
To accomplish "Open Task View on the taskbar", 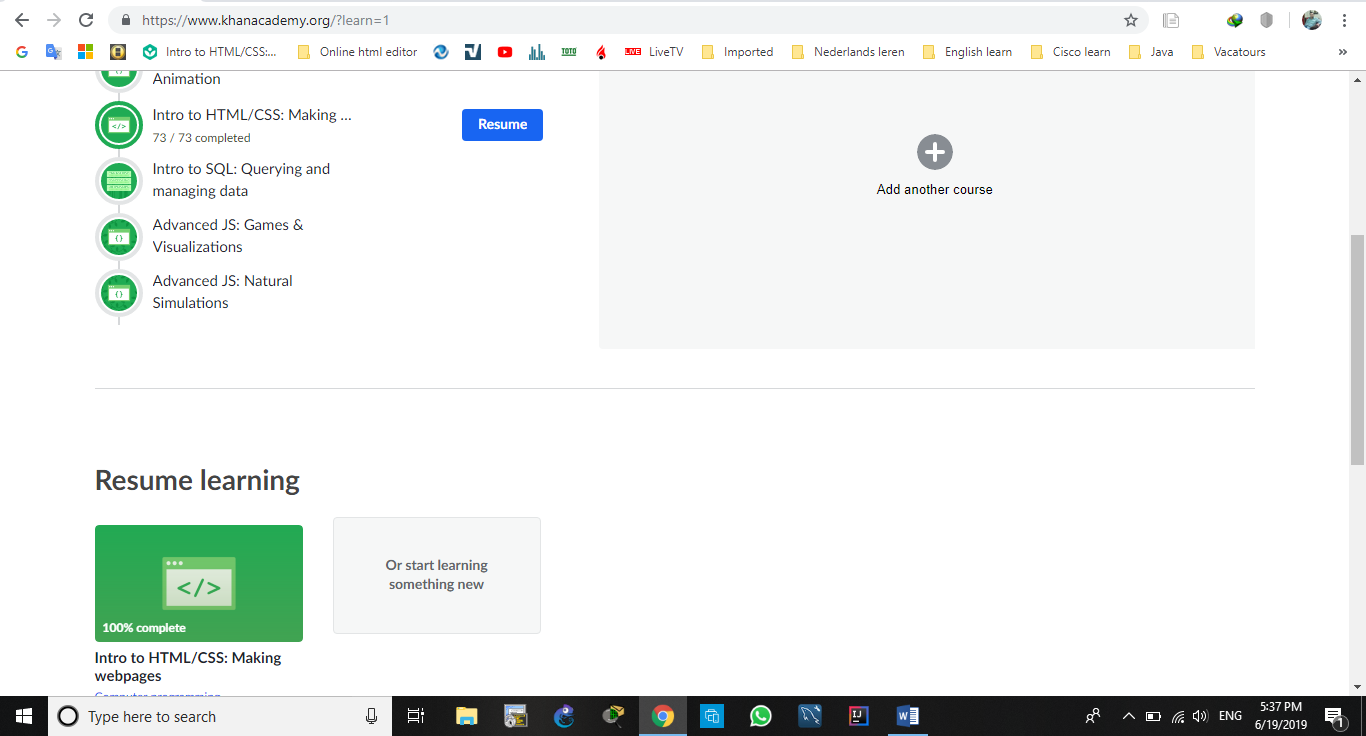I will 416,716.
